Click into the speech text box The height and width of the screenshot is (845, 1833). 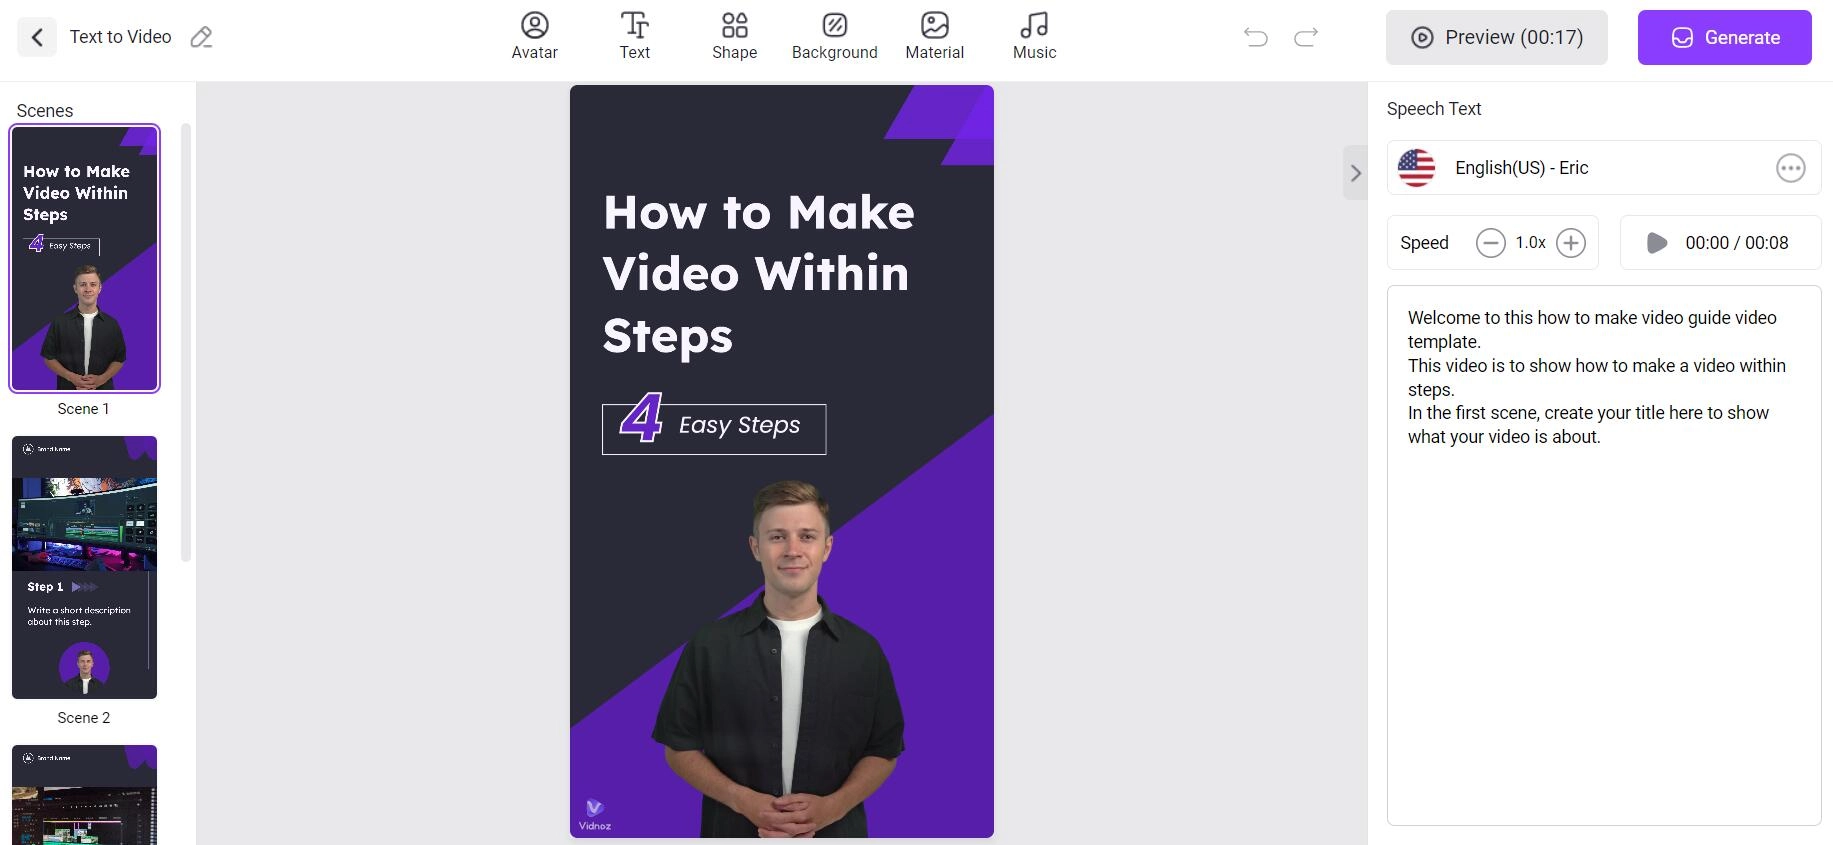pos(1603,600)
